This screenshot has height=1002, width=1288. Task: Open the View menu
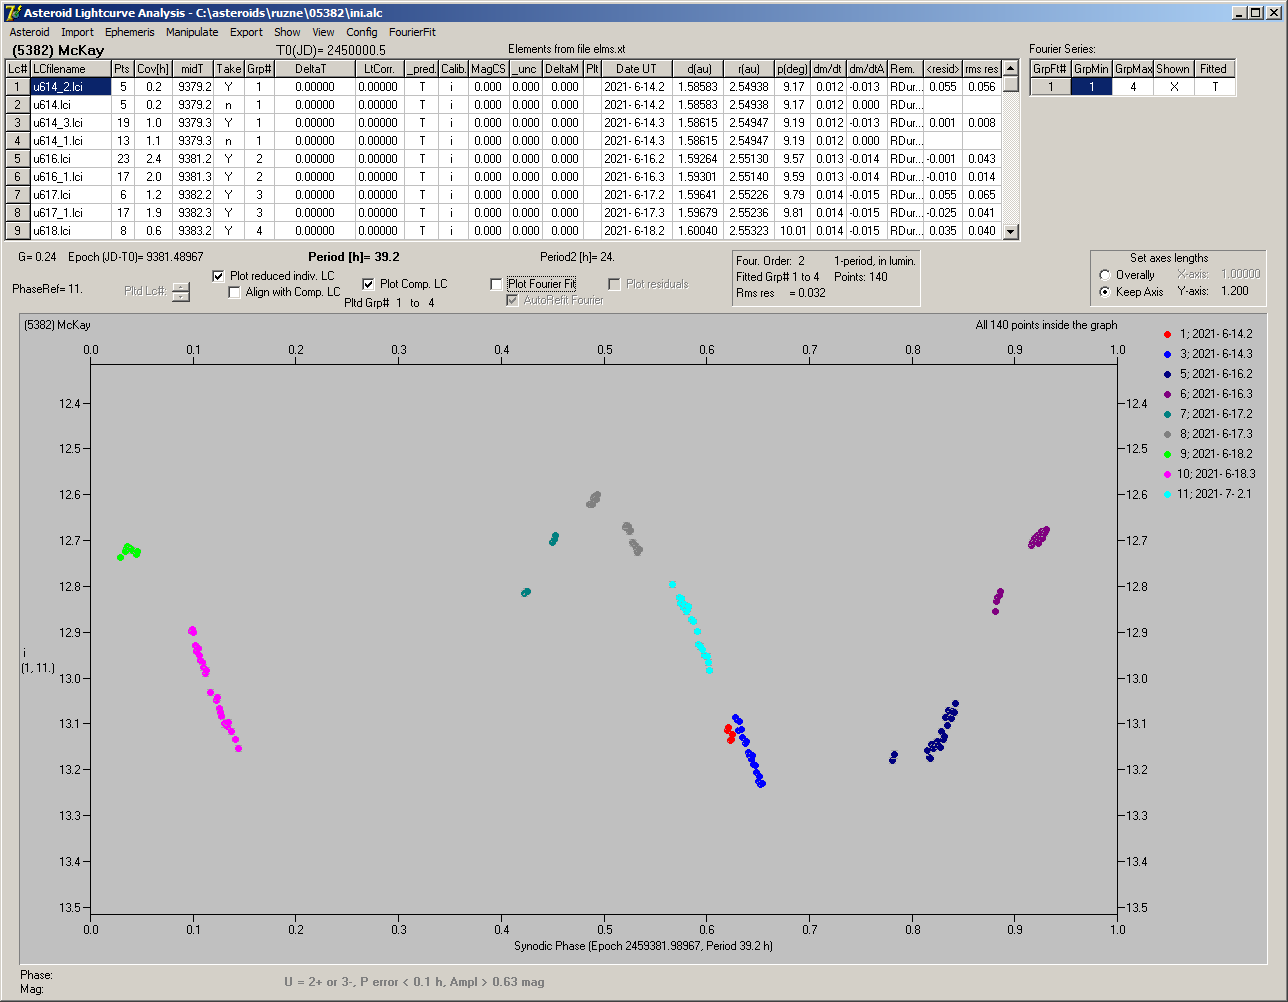(323, 32)
